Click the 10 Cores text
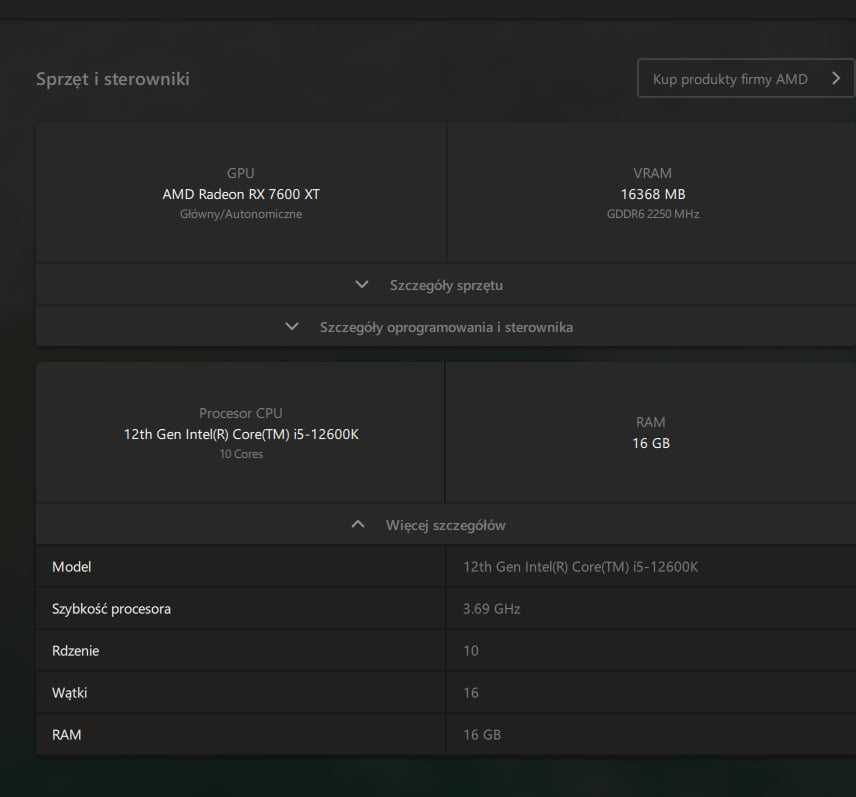This screenshot has width=856, height=797. click(x=241, y=454)
